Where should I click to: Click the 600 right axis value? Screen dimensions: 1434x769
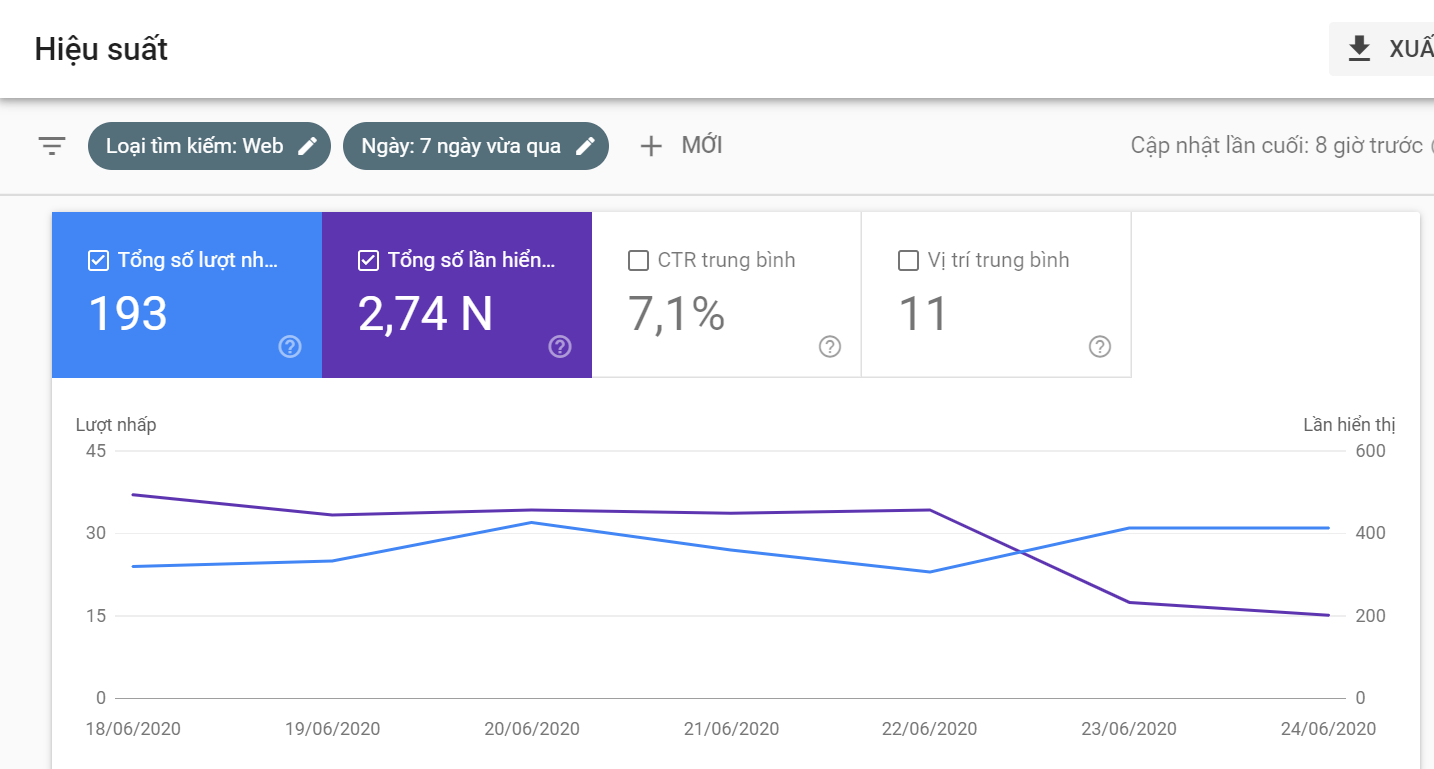click(1371, 451)
